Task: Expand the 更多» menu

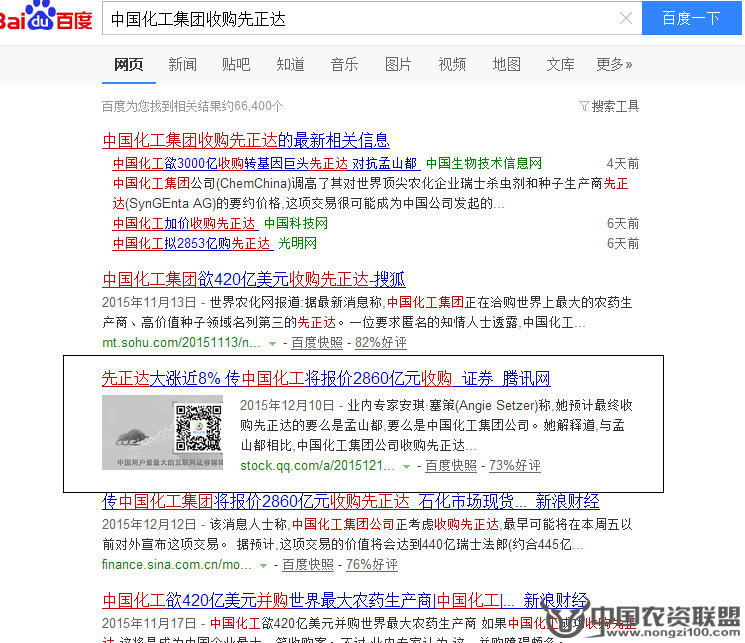Action: point(614,64)
